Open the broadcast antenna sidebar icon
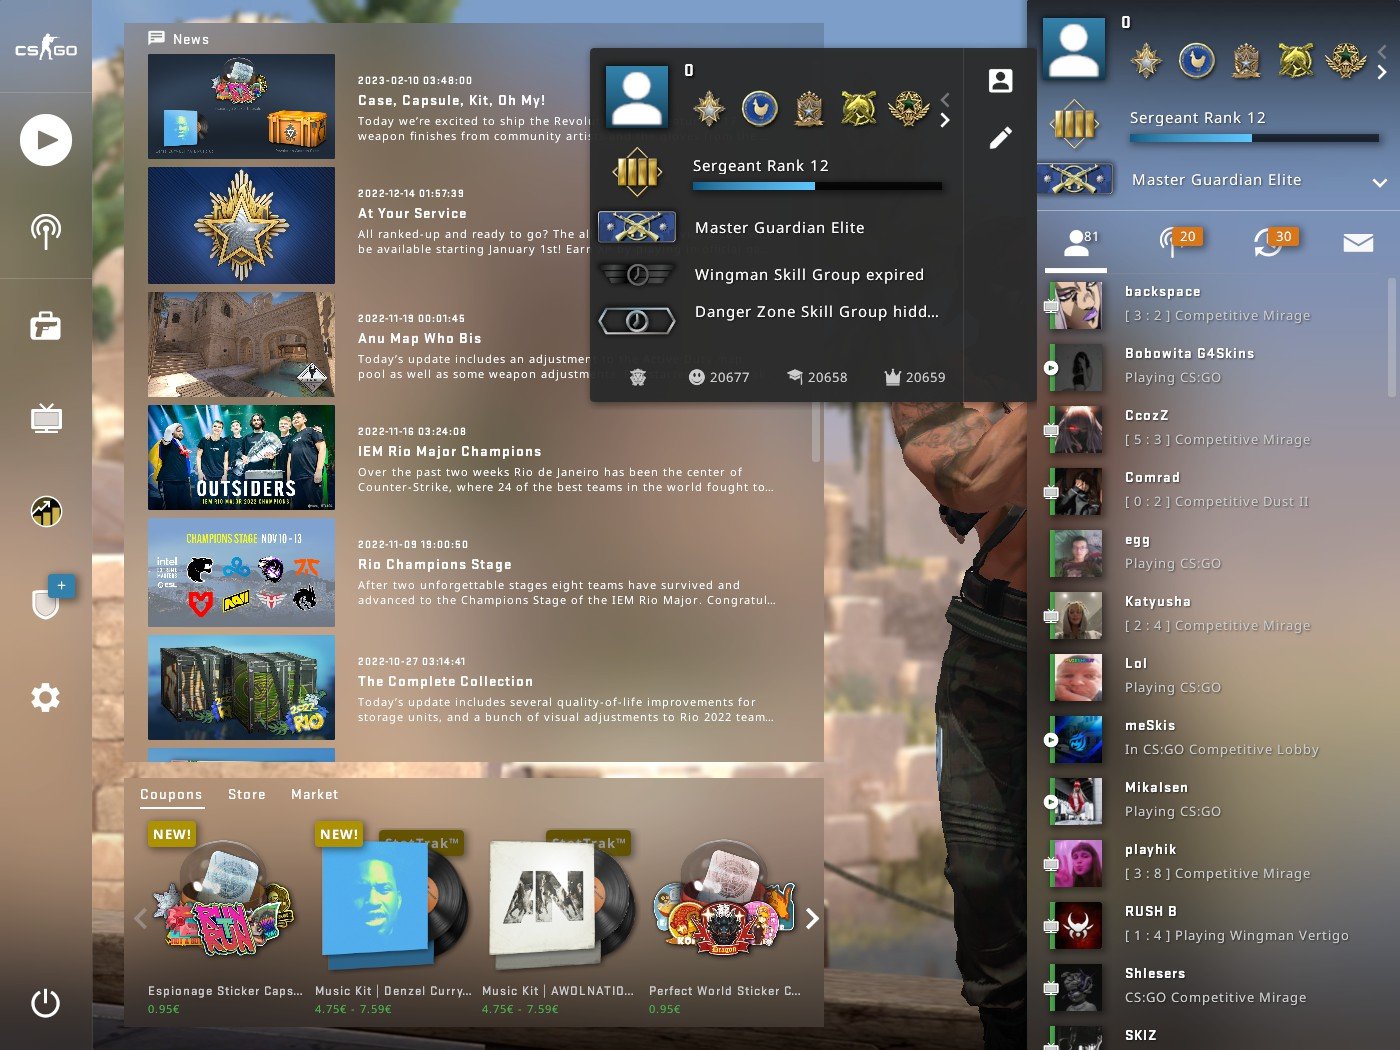The width and height of the screenshot is (1400, 1050). tap(46, 231)
